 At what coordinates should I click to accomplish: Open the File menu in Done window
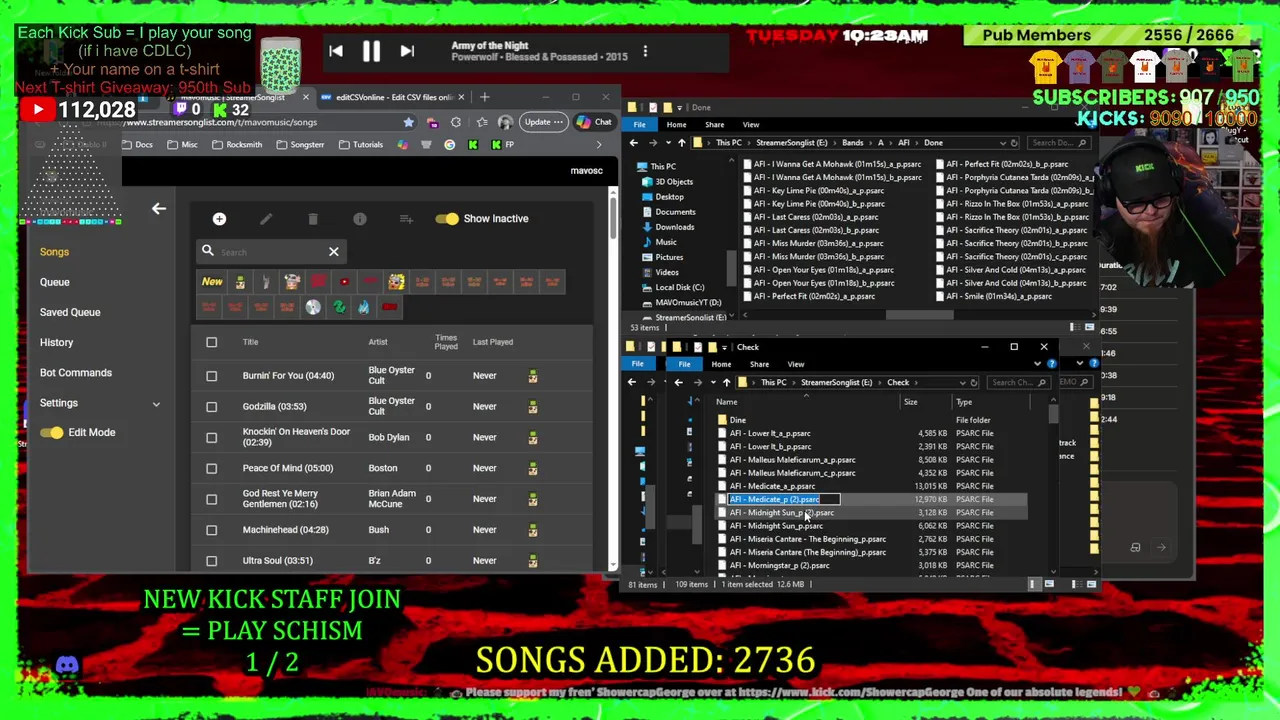click(x=639, y=125)
